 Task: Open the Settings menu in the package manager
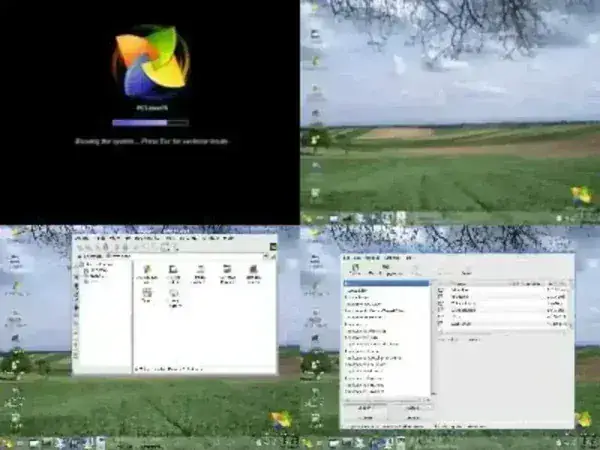coord(392,258)
